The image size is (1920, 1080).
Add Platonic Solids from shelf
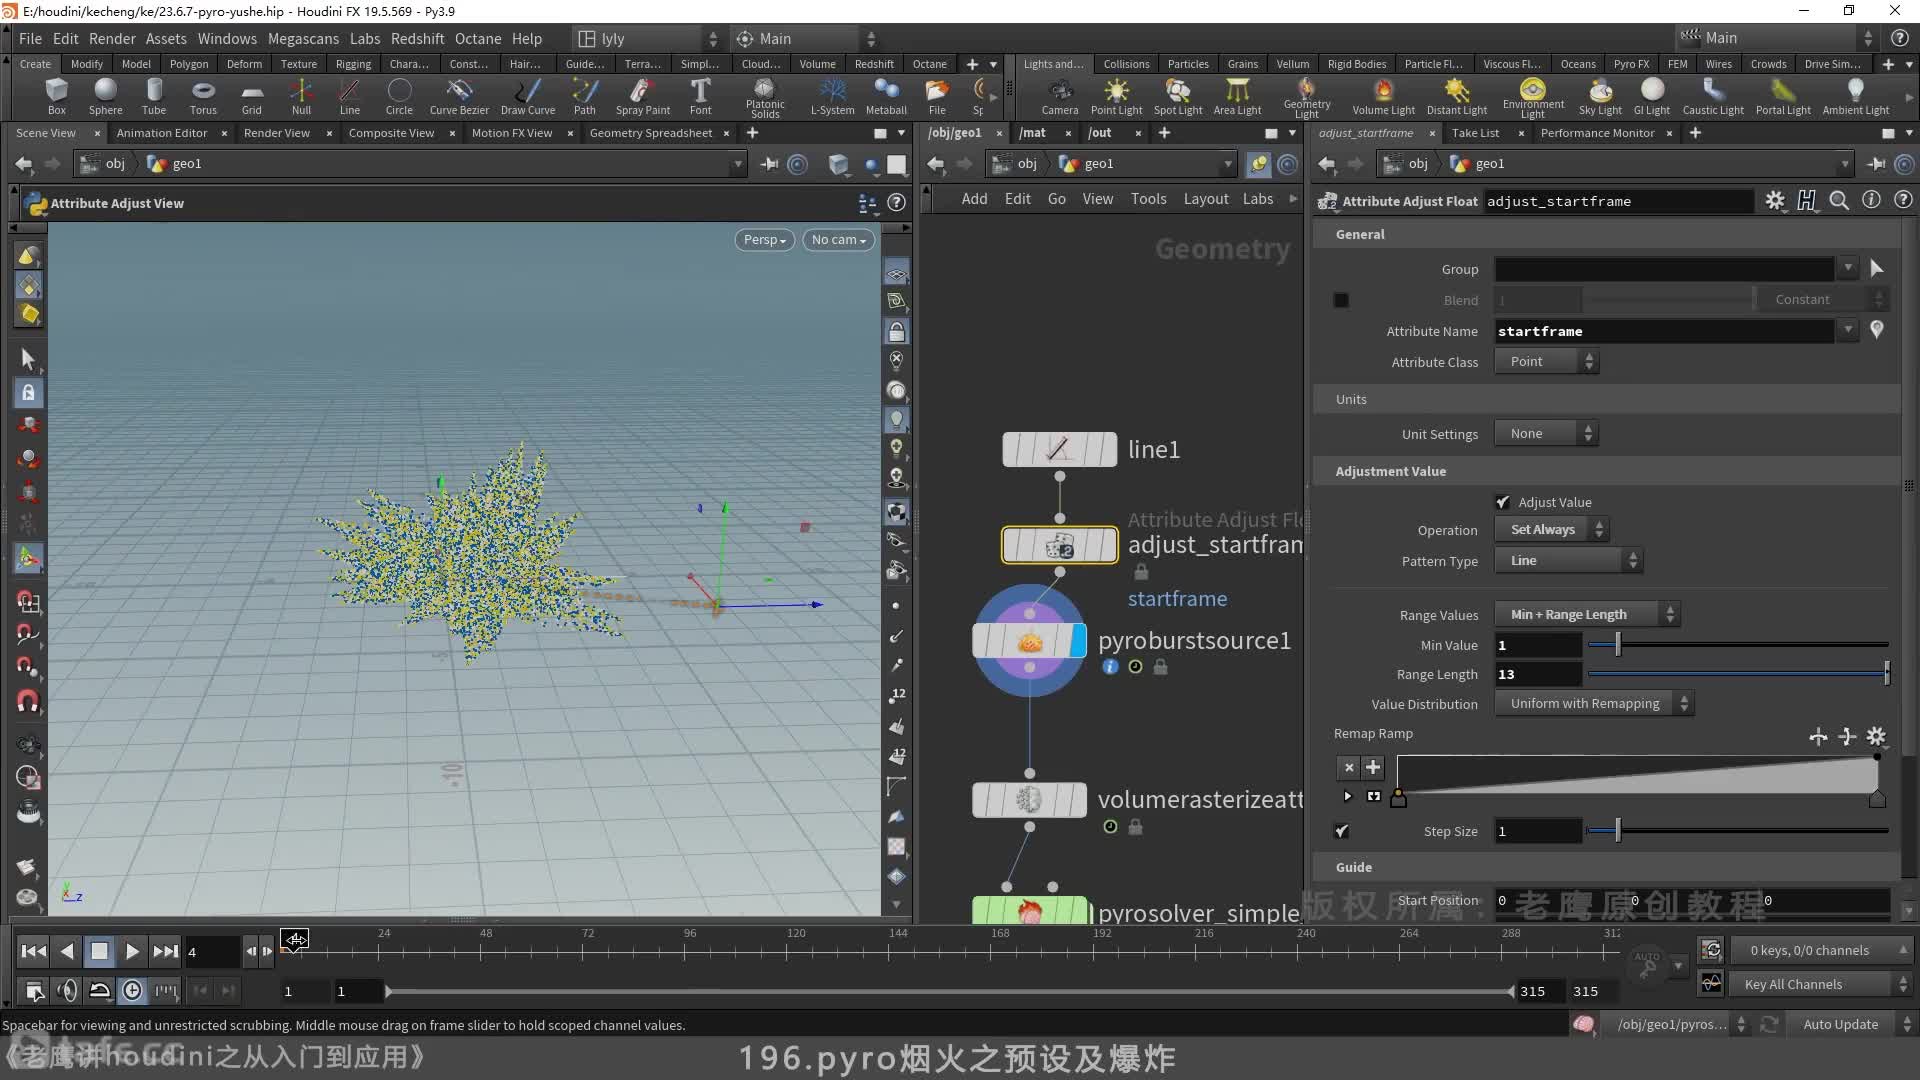765,99
